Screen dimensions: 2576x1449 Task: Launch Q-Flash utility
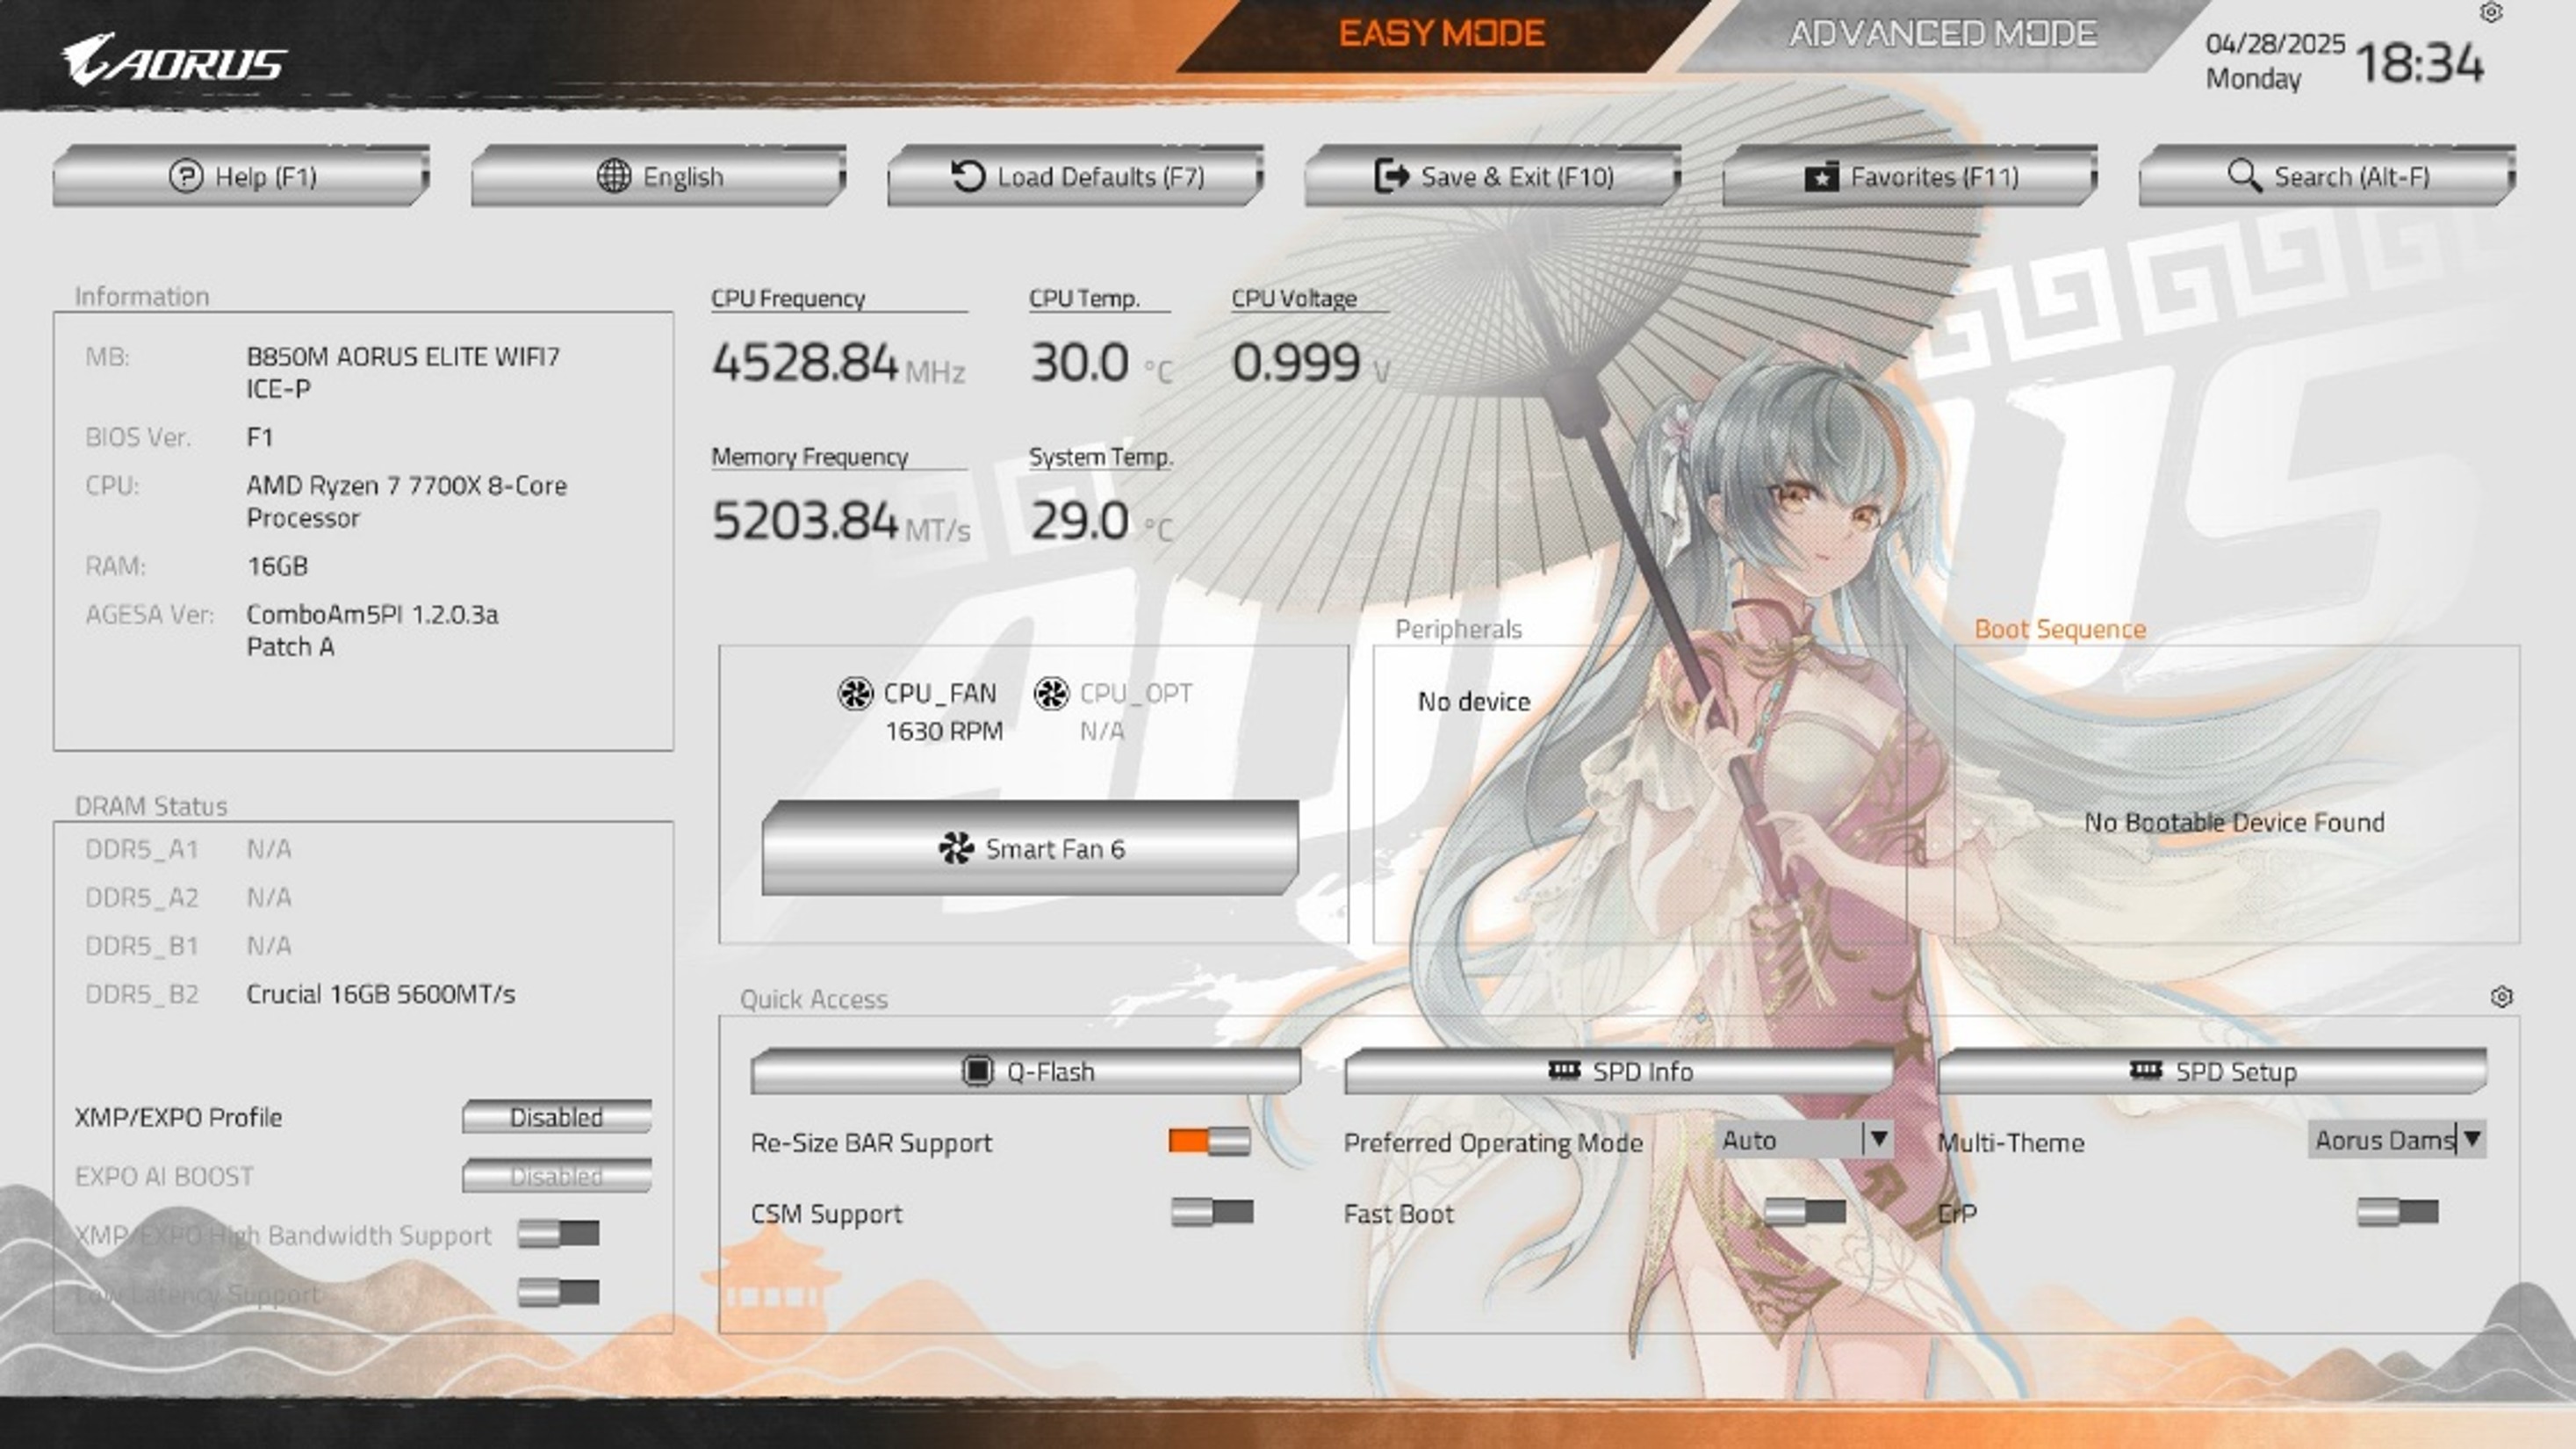tap(1026, 1071)
